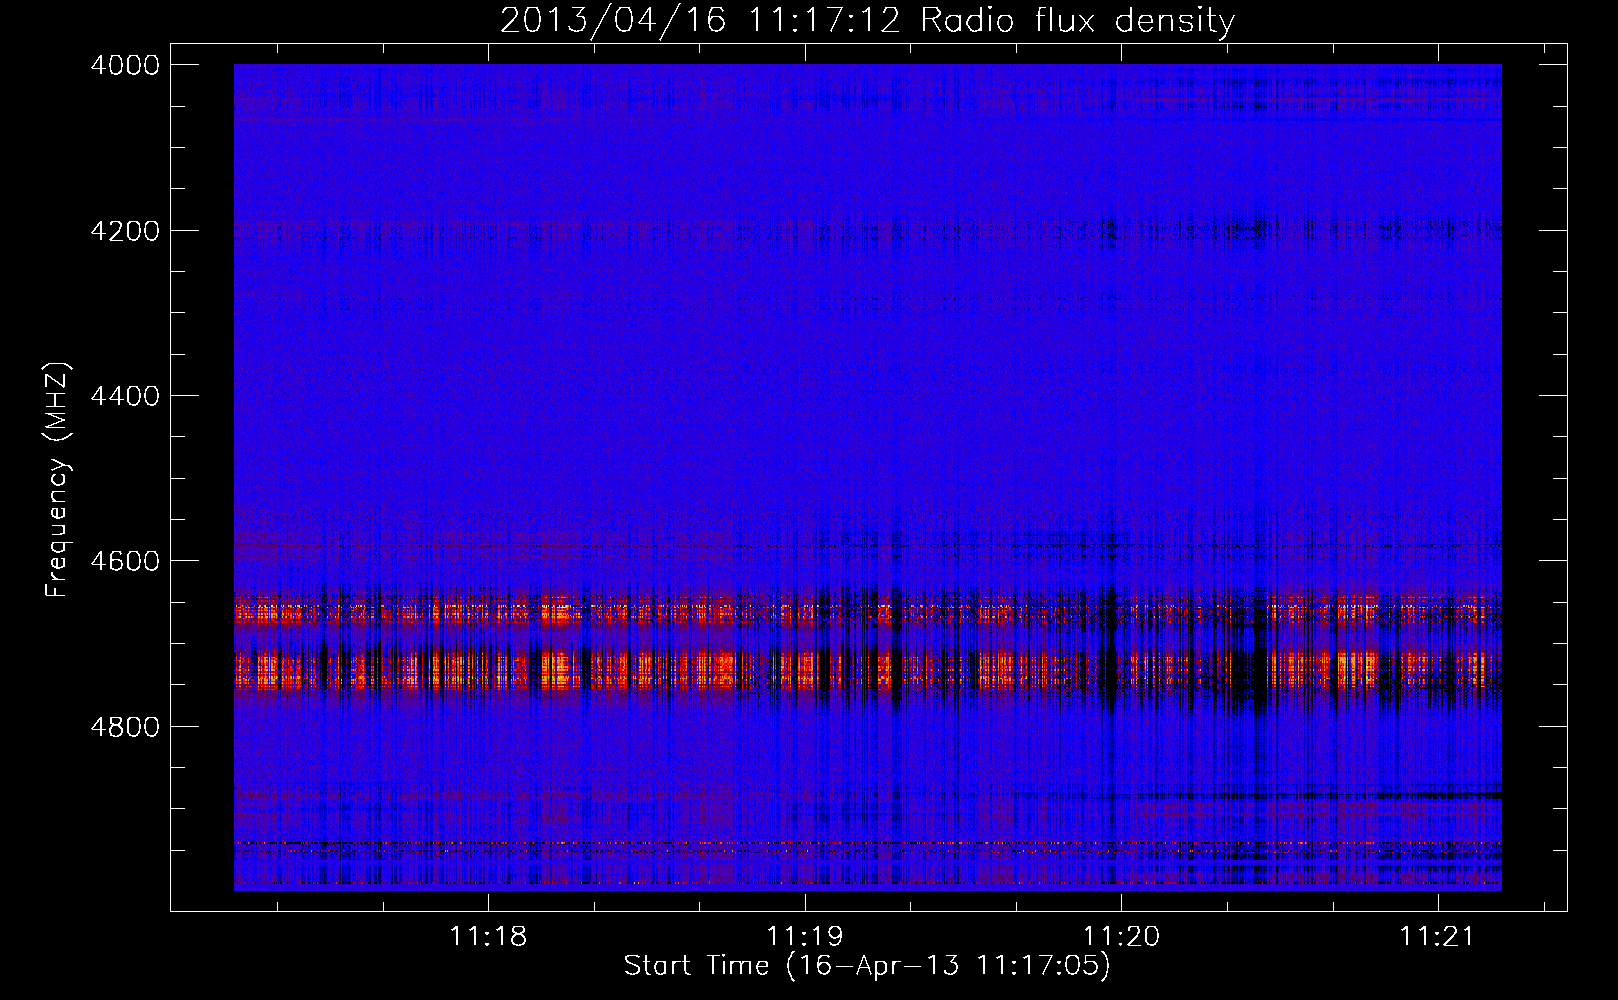Select the 4600 frequency tick label
Screen dimensions: 1618x1000
(x=125, y=561)
